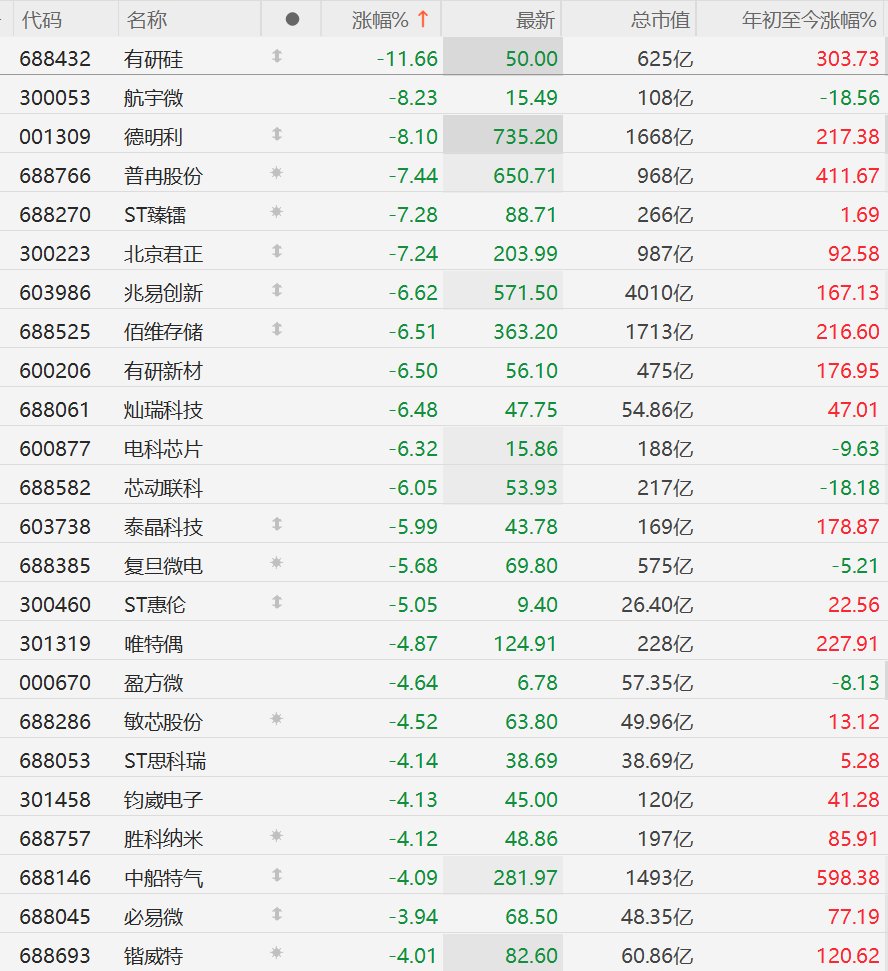The image size is (888, 971).
Task: Click the 203.99 latest price
Action: [x=526, y=254]
